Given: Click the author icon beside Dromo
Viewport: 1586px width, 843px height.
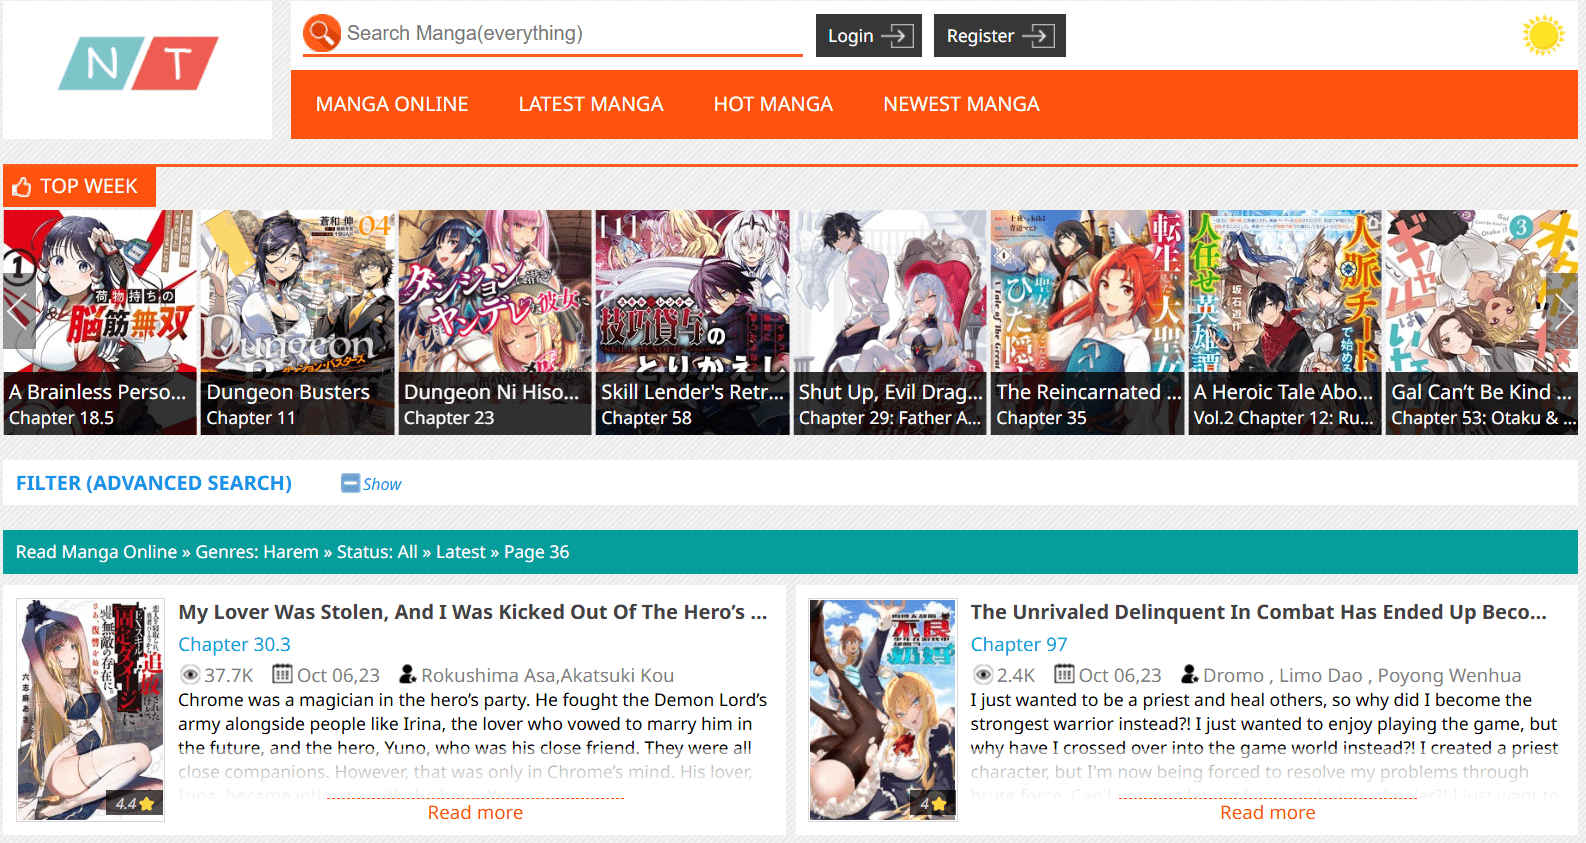Looking at the screenshot, I should (1190, 675).
